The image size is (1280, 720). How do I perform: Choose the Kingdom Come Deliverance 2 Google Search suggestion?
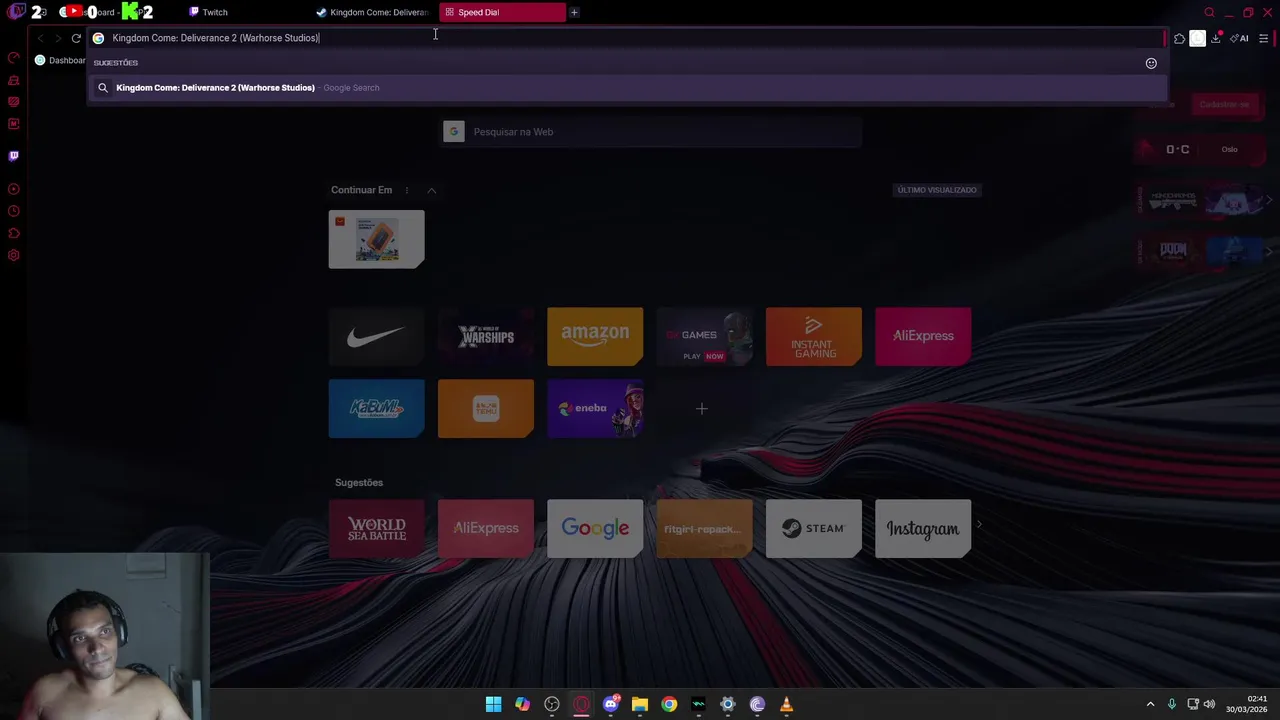[627, 88]
